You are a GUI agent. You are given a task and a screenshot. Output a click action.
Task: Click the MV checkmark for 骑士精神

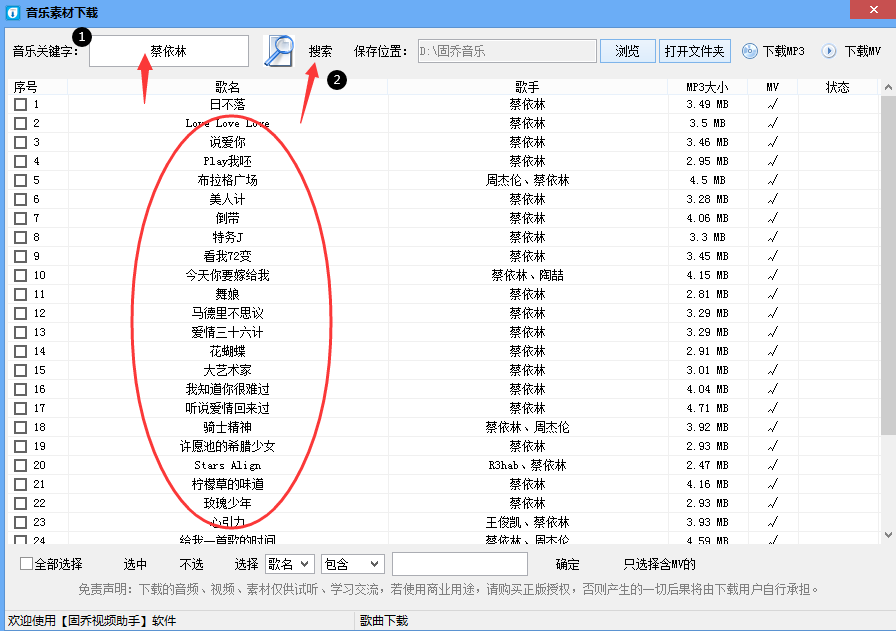tap(771, 427)
